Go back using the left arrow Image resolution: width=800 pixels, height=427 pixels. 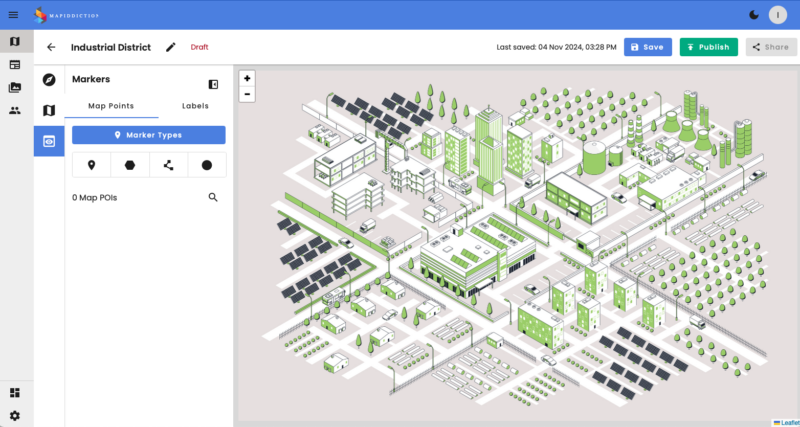click(51, 47)
